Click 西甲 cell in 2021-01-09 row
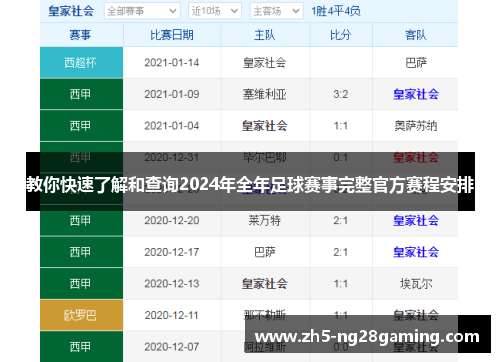 click(x=81, y=94)
